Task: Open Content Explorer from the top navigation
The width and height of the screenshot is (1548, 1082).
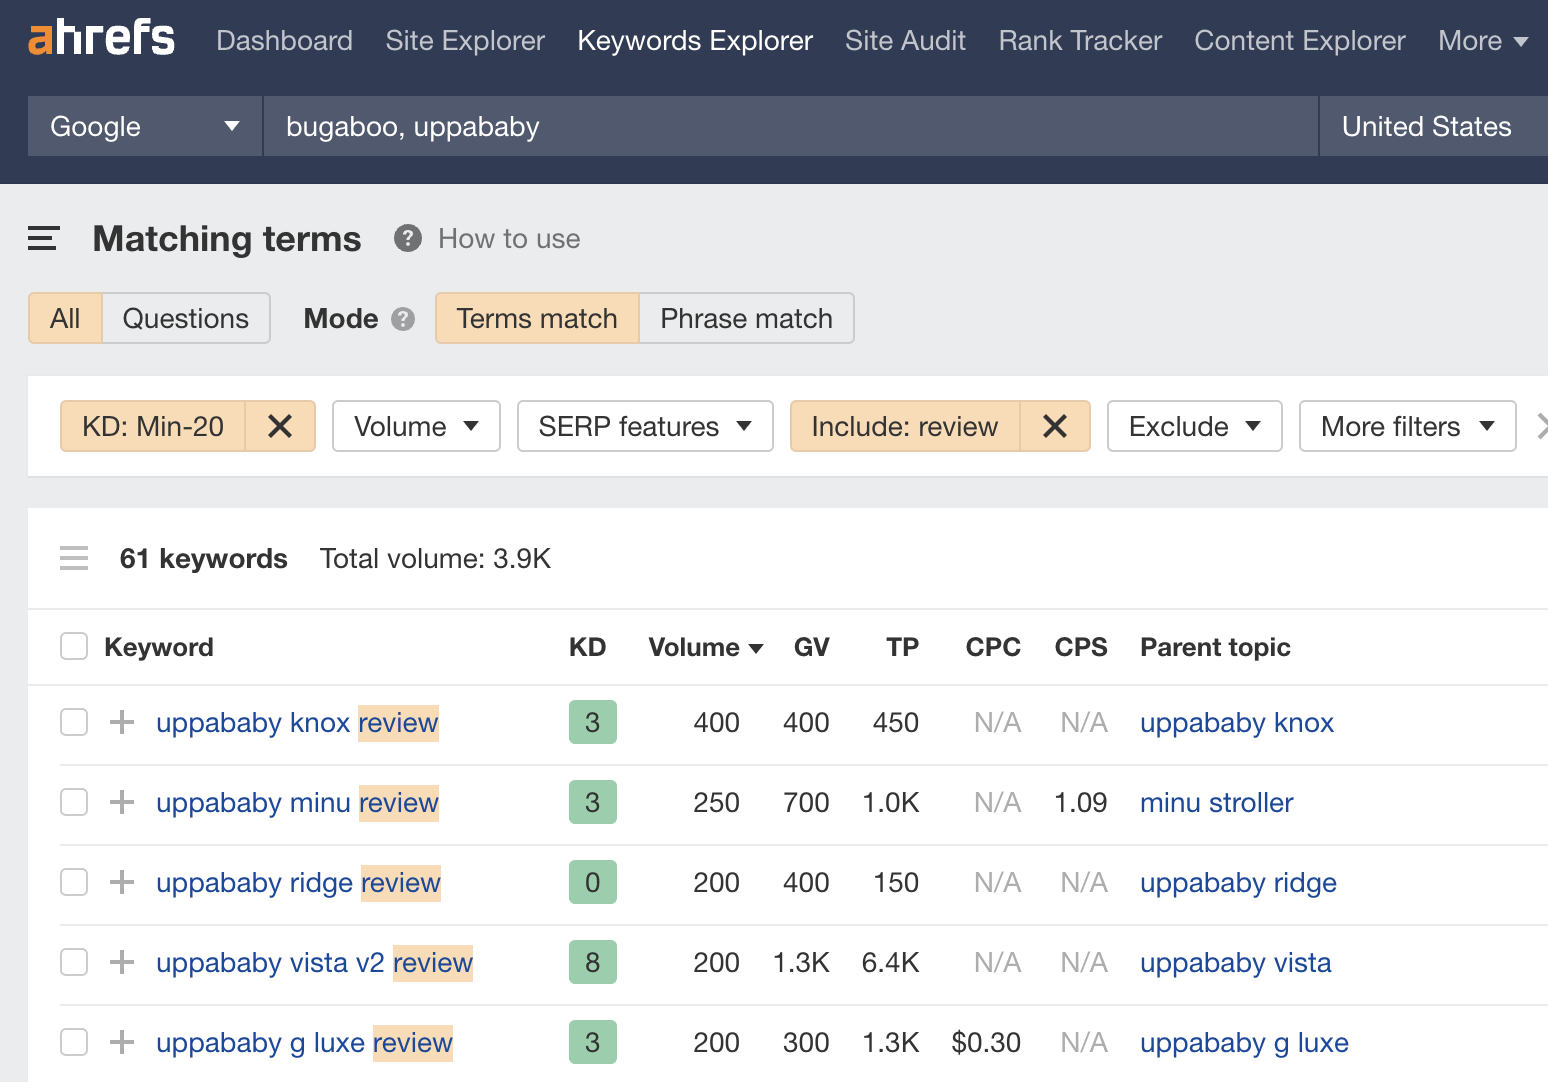Action: point(1299,40)
